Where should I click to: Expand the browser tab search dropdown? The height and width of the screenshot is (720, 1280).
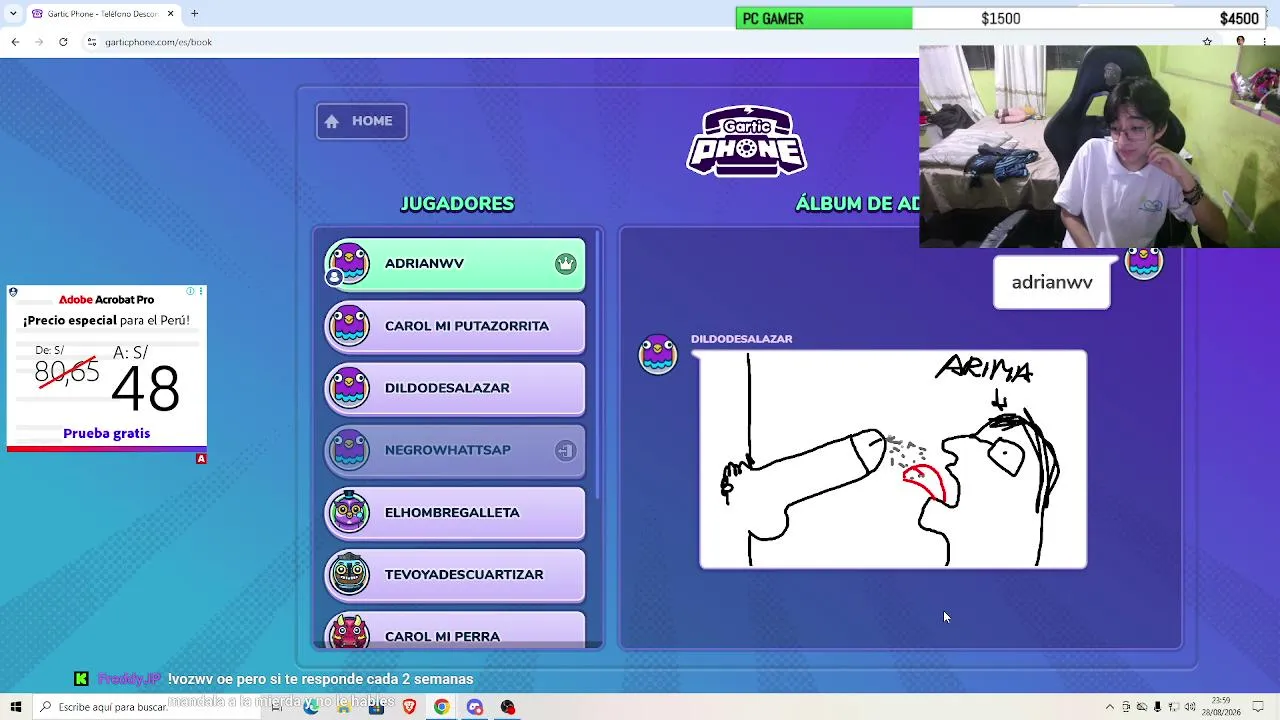pyautogui.click(x=12, y=14)
